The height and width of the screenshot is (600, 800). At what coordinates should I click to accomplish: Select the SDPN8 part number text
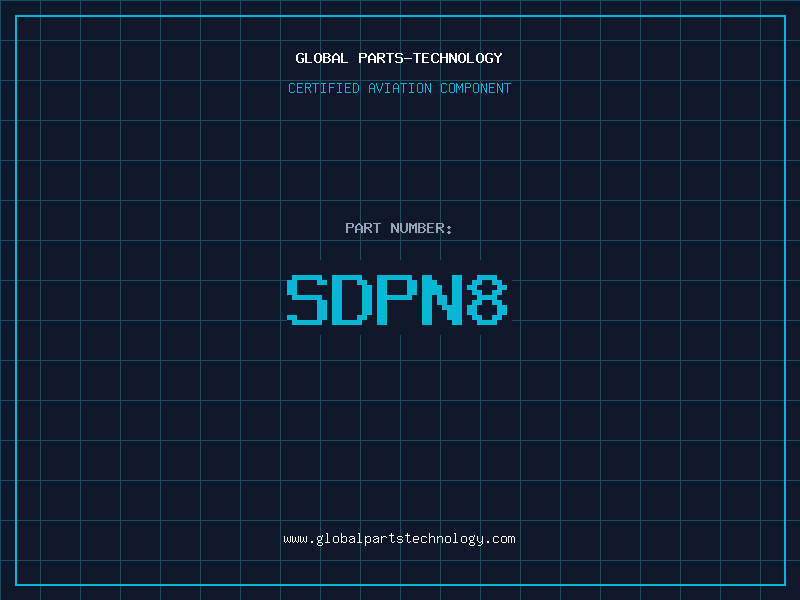(x=397, y=300)
